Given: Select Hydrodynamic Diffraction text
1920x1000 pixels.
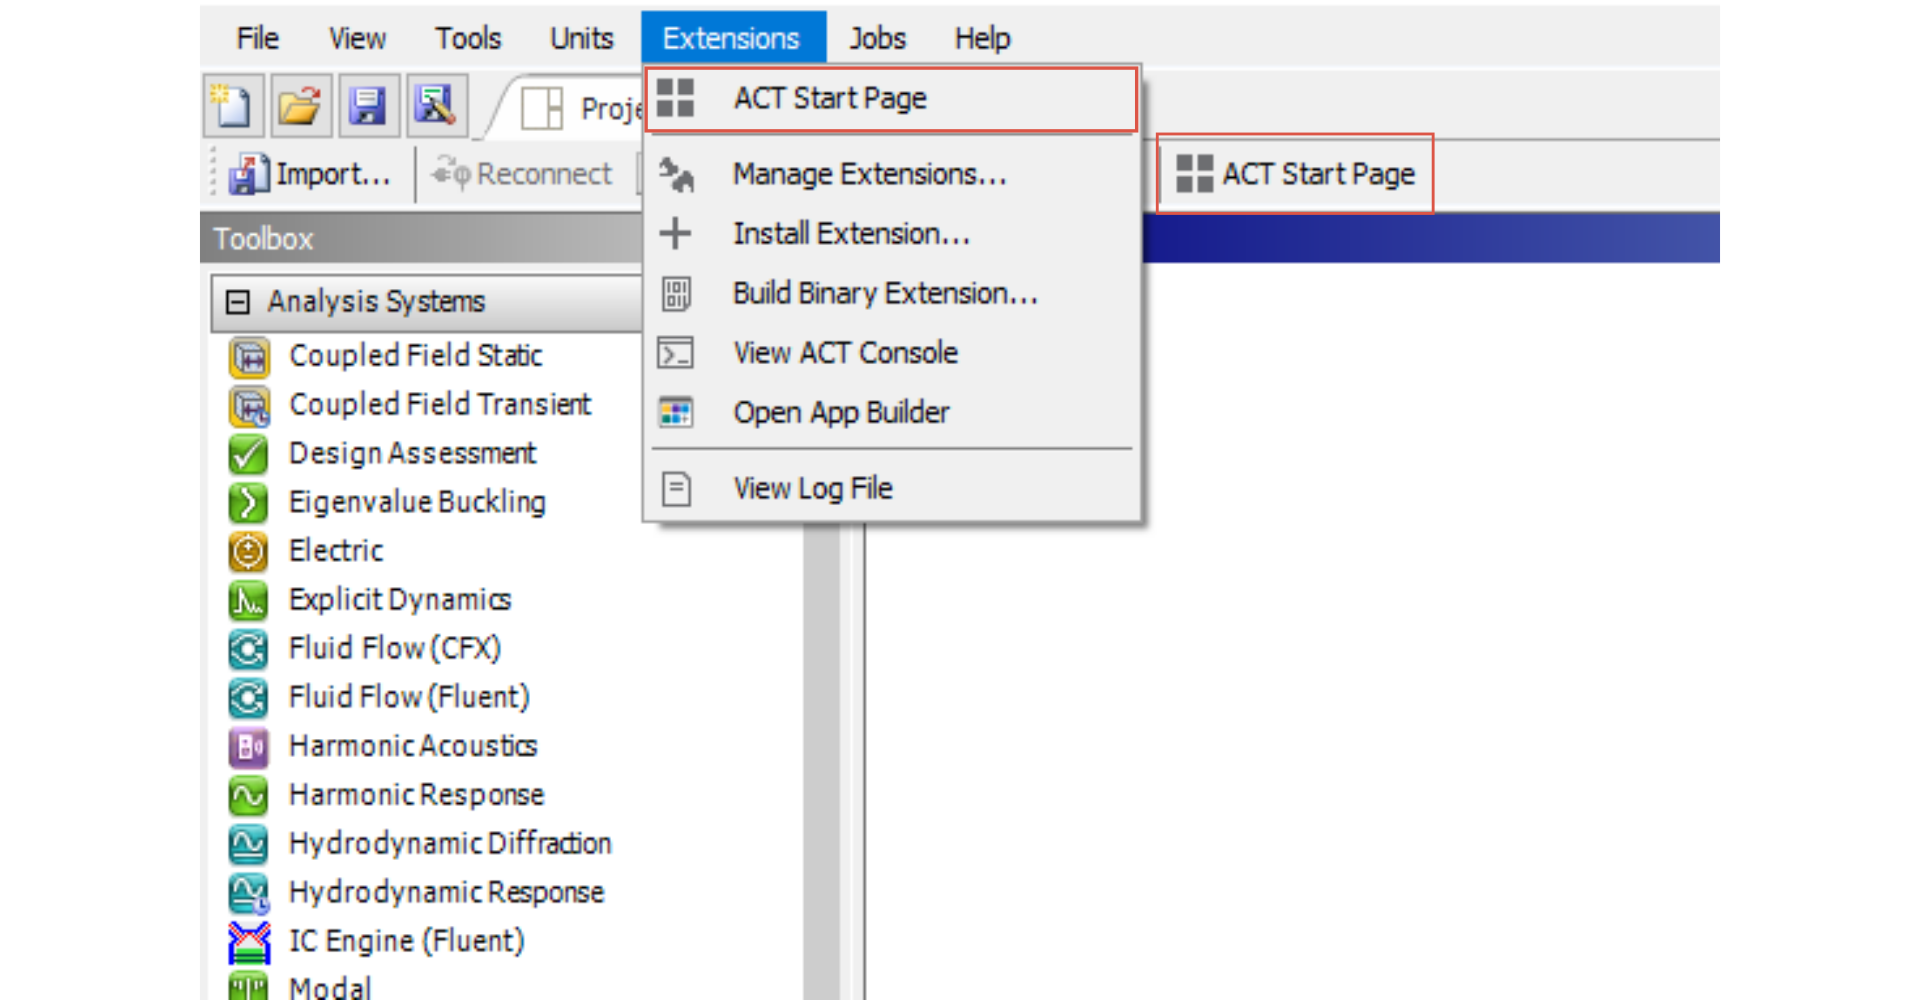Looking at the screenshot, I should pyautogui.click(x=450, y=844).
